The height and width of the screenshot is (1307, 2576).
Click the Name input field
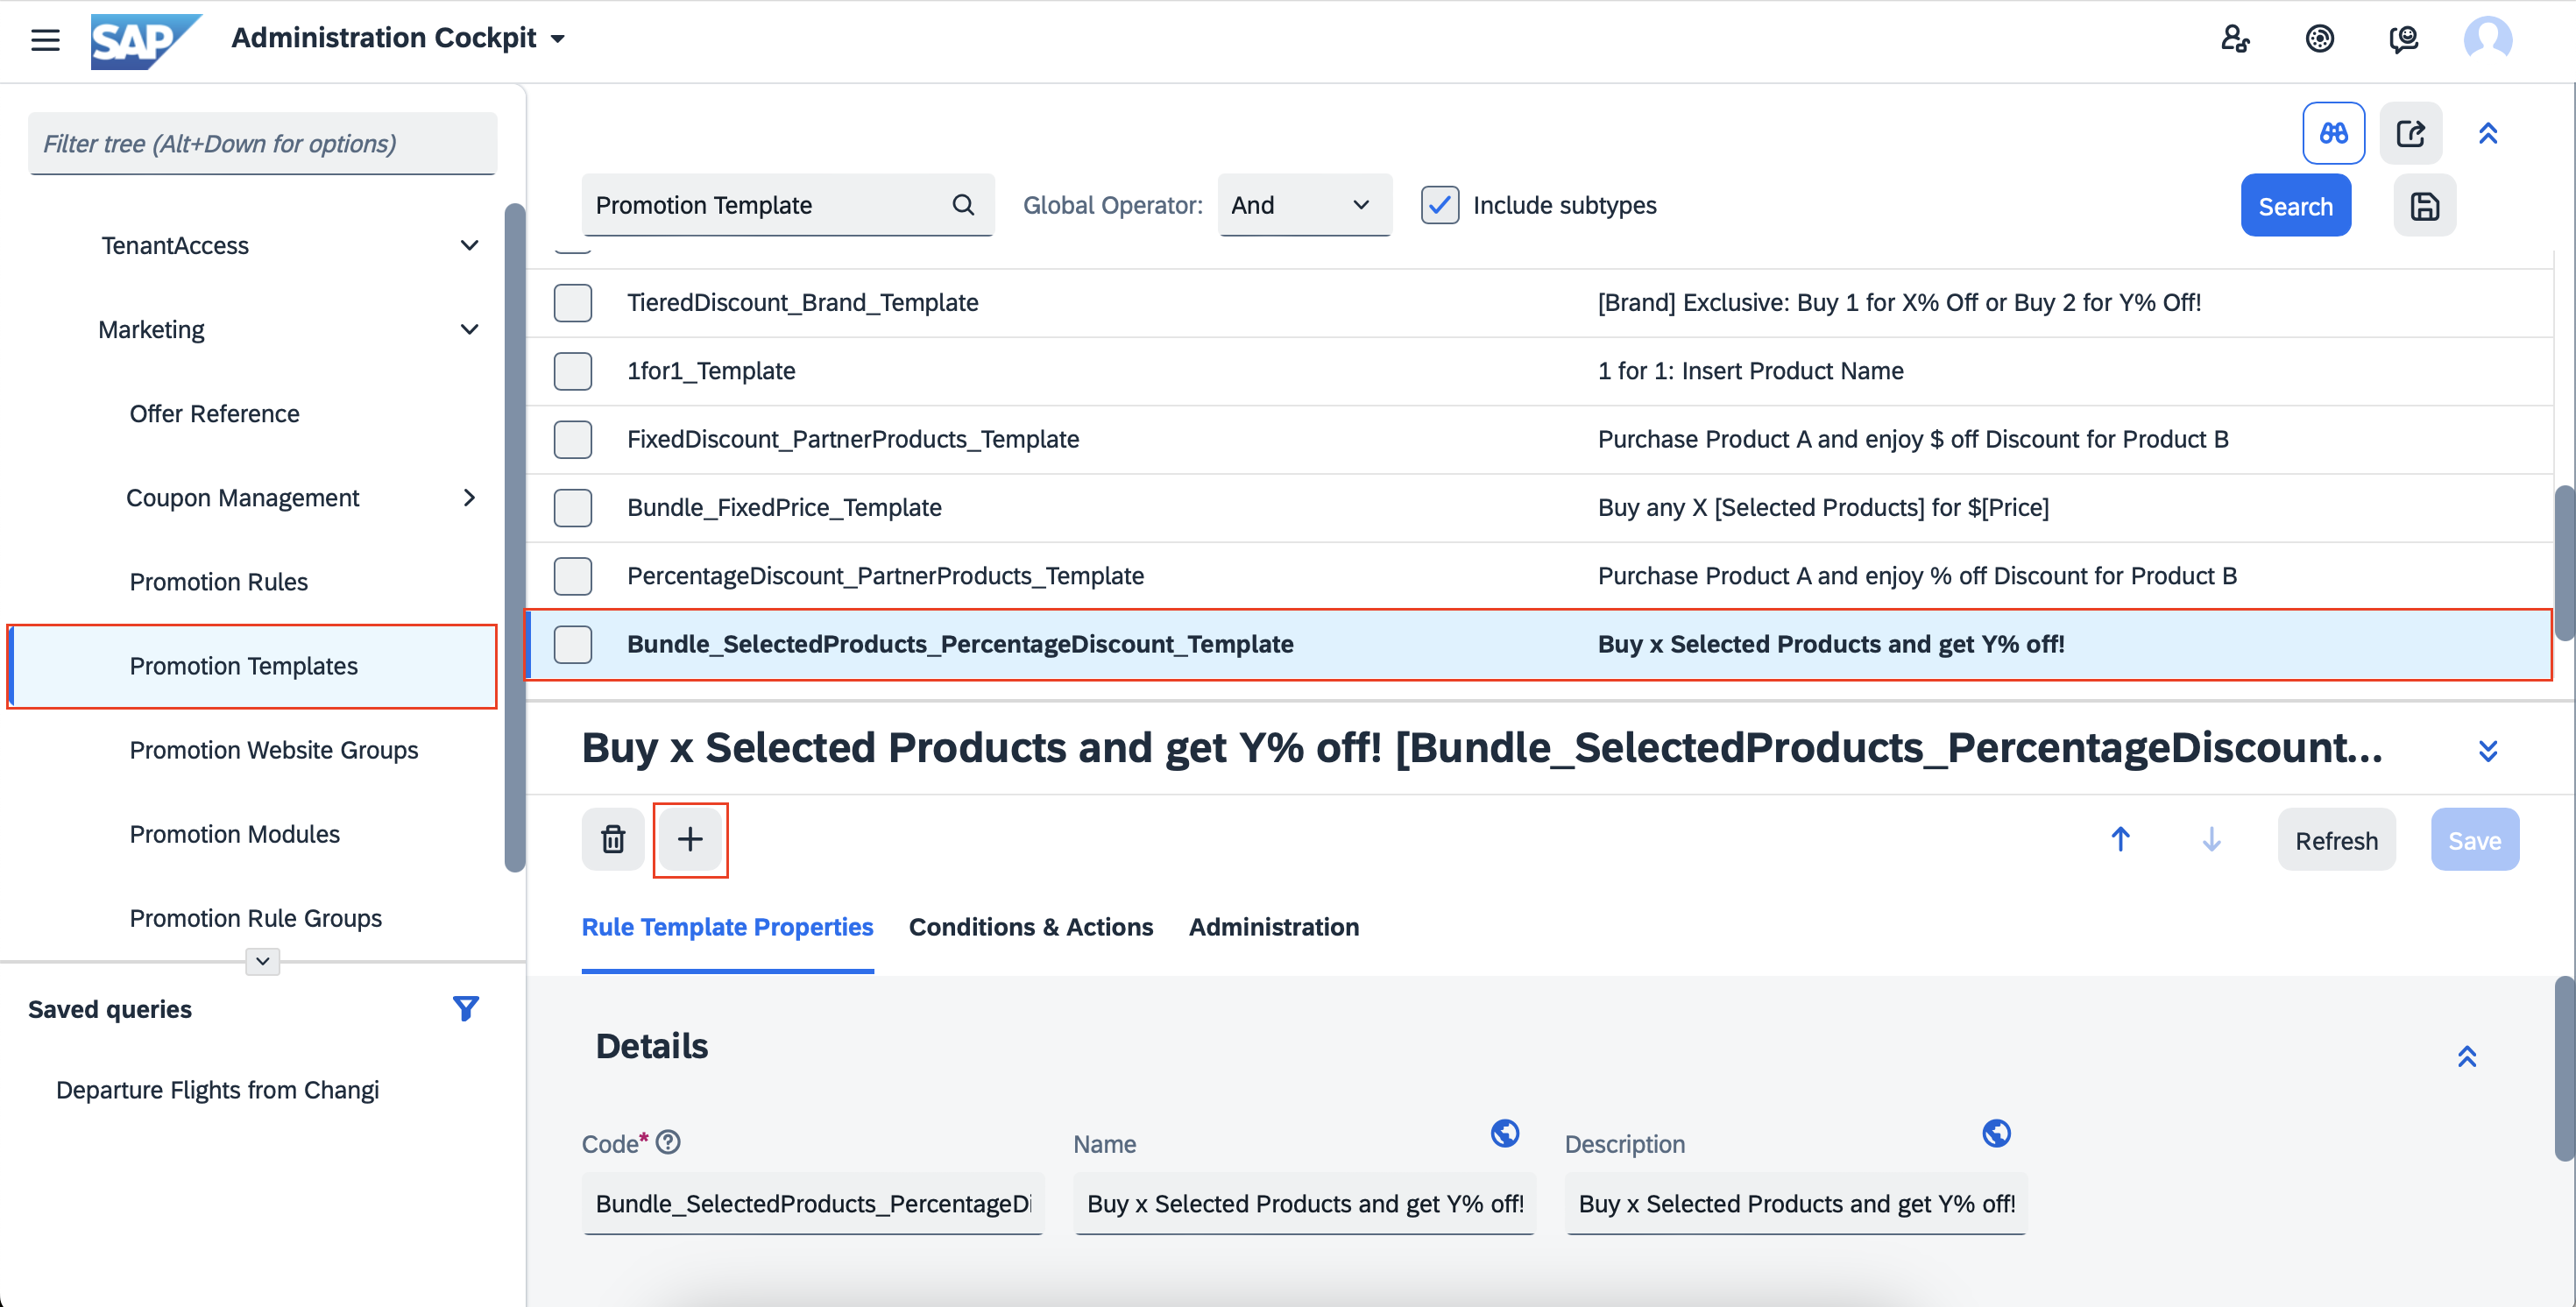coord(1304,1204)
